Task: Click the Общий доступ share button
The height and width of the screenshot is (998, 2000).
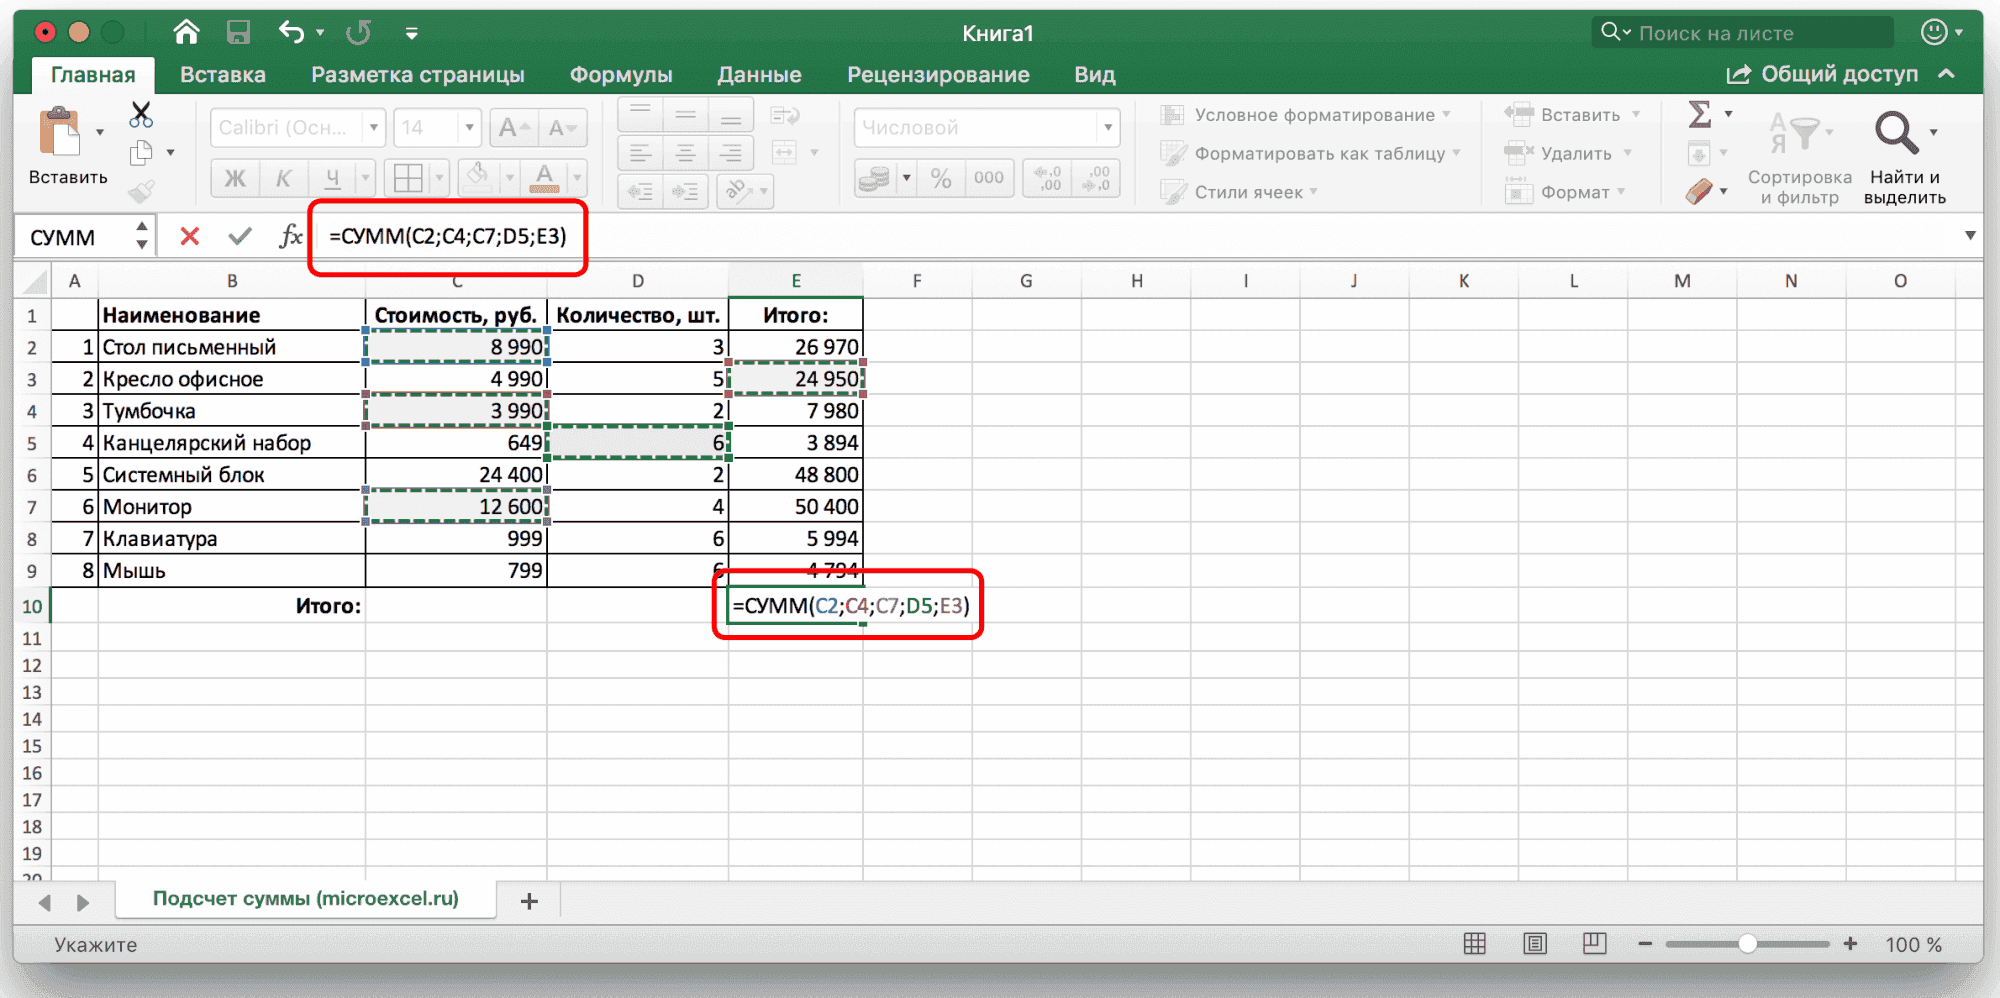Action: tap(1824, 75)
